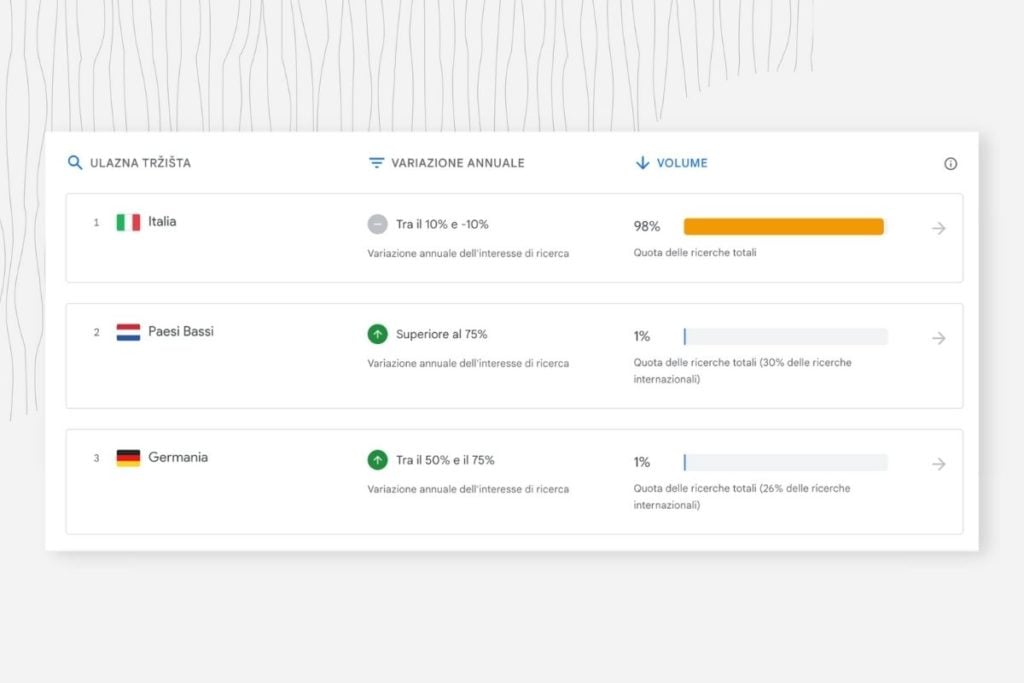
Task: Click the 1% value in Germania row
Action: pyautogui.click(x=641, y=462)
